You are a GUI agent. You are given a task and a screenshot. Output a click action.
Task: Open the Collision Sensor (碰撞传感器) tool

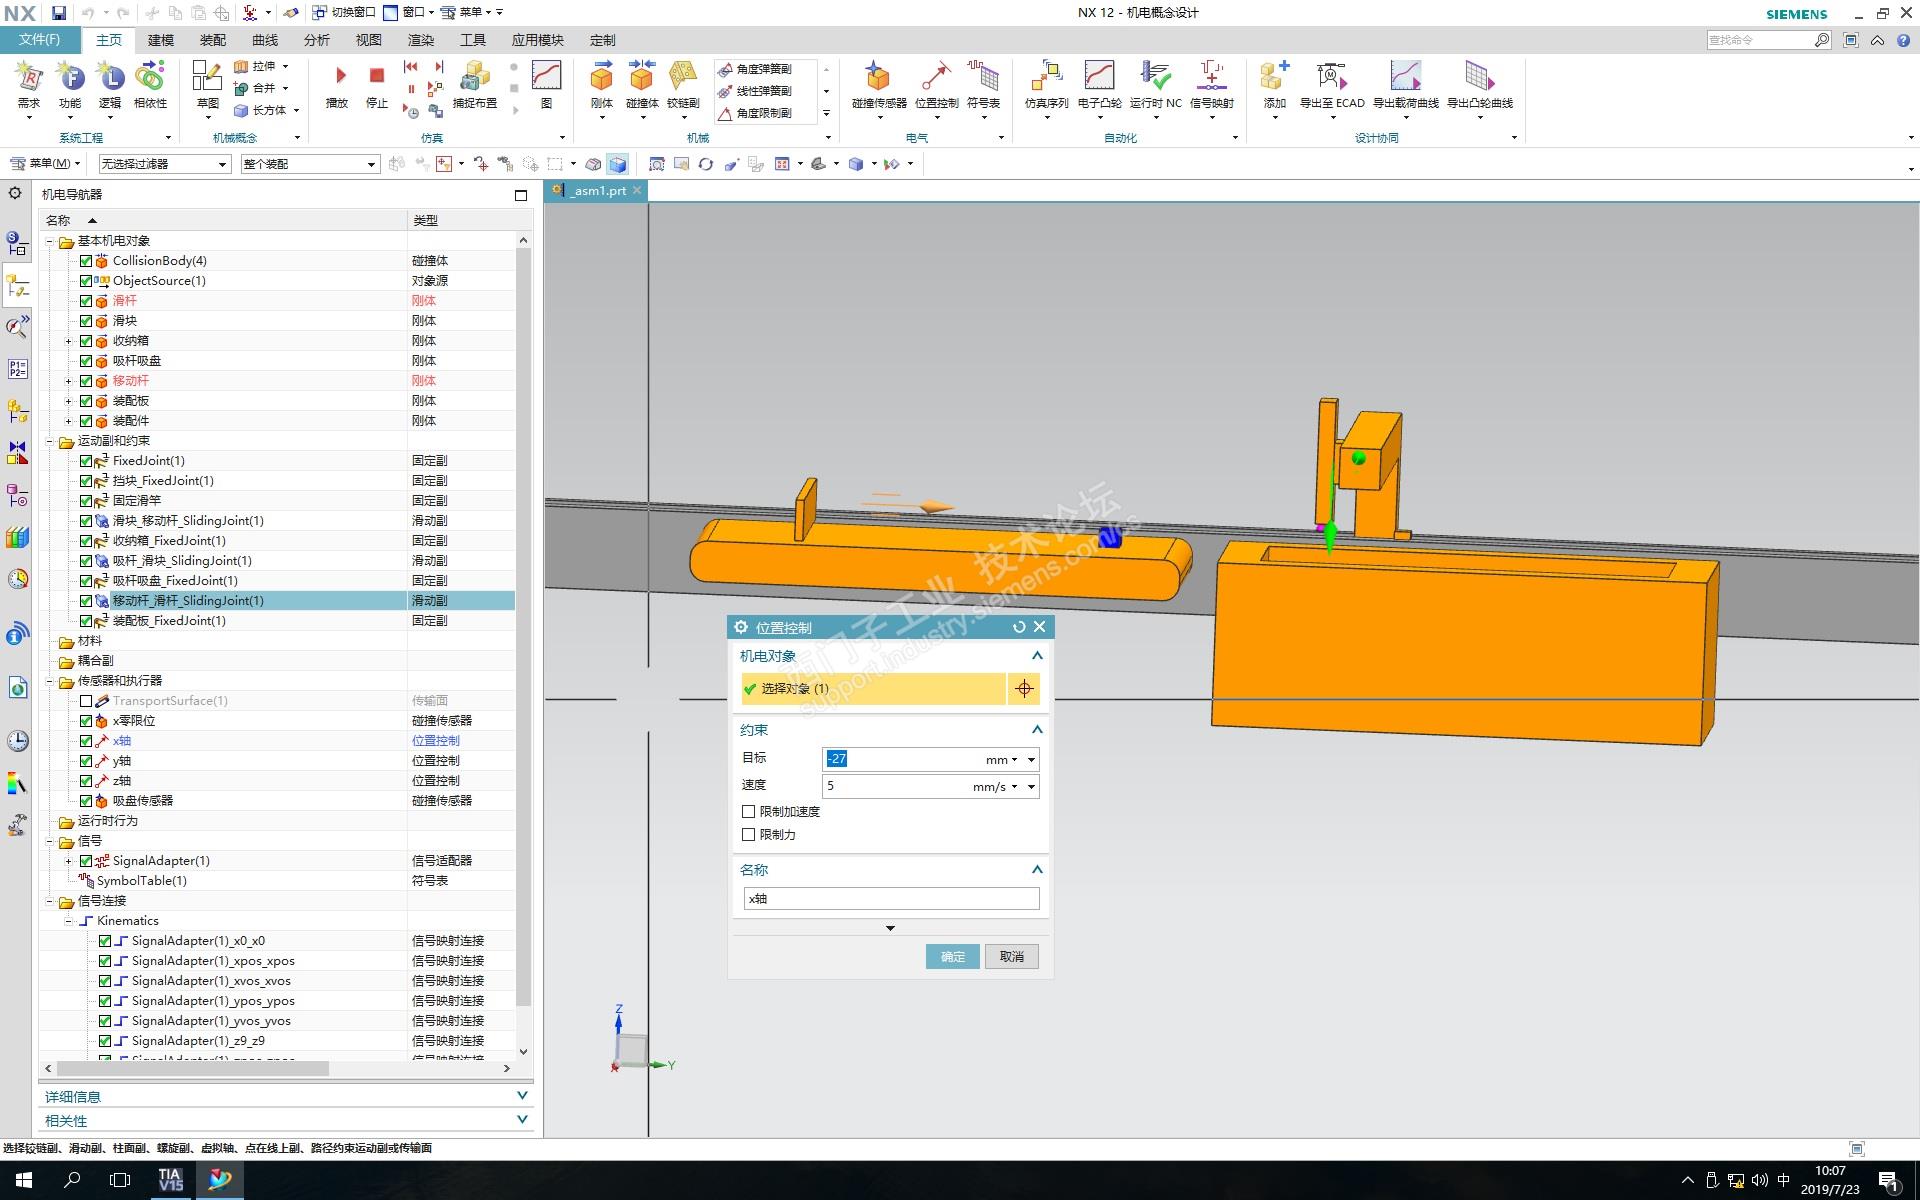[x=878, y=78]
